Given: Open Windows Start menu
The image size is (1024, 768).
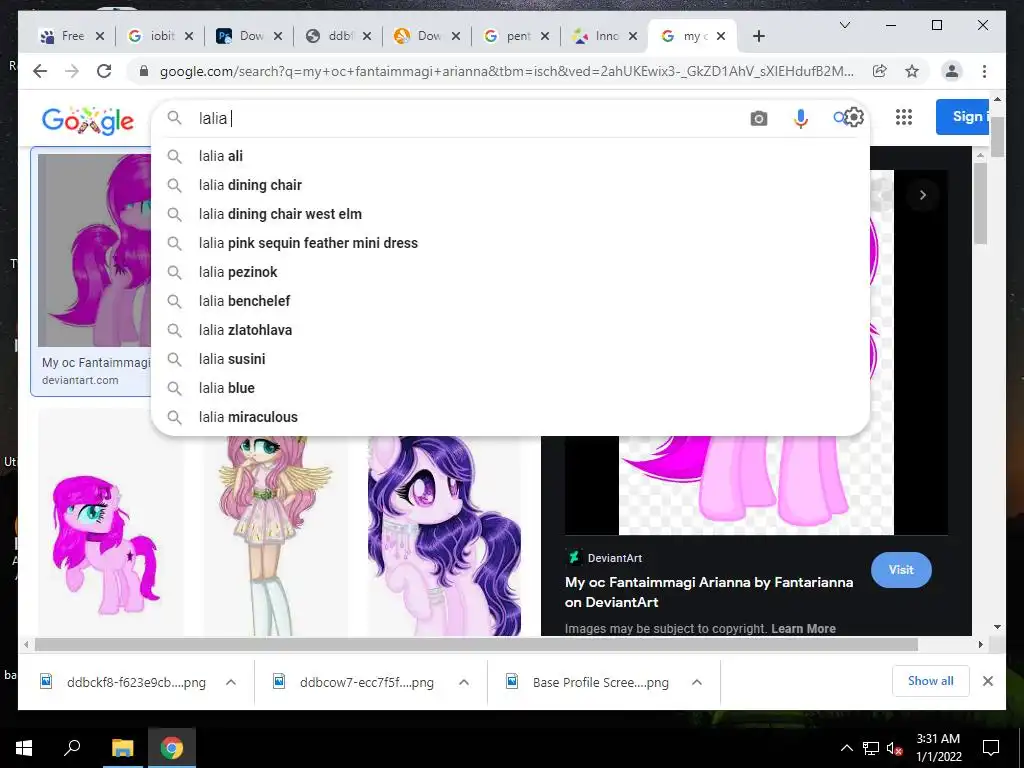Looking at the screenshot, I should [x=24, y=748].
